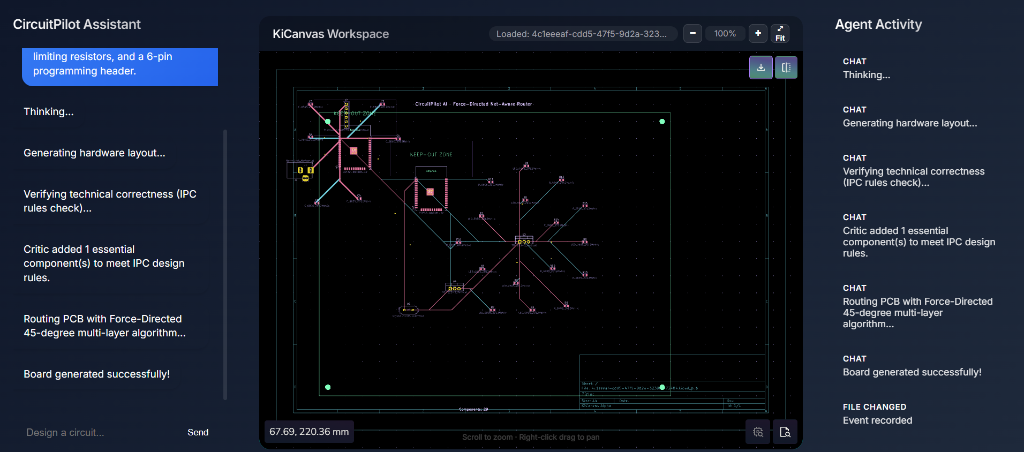The image size is (1024, 452).
Task: Toggle the layers side panel icon
Action: (x=786, y=67)
